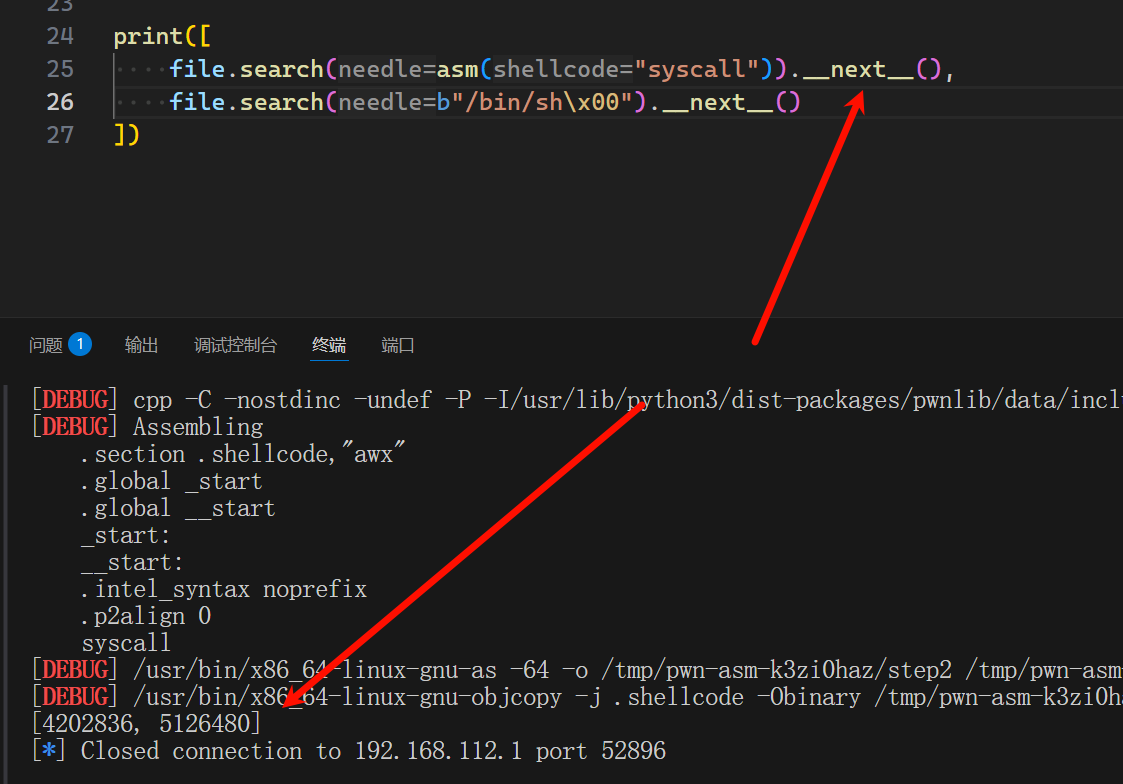Switch to the 输出 output tab
This screenshot has height=784, width=1123.
pyautogui.click(x=141, y=345)
